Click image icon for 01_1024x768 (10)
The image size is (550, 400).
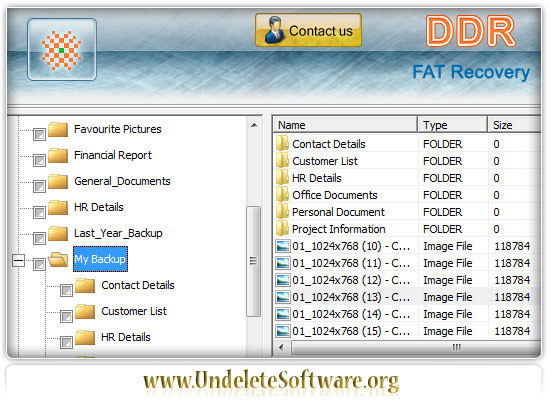tap(283, 246)
